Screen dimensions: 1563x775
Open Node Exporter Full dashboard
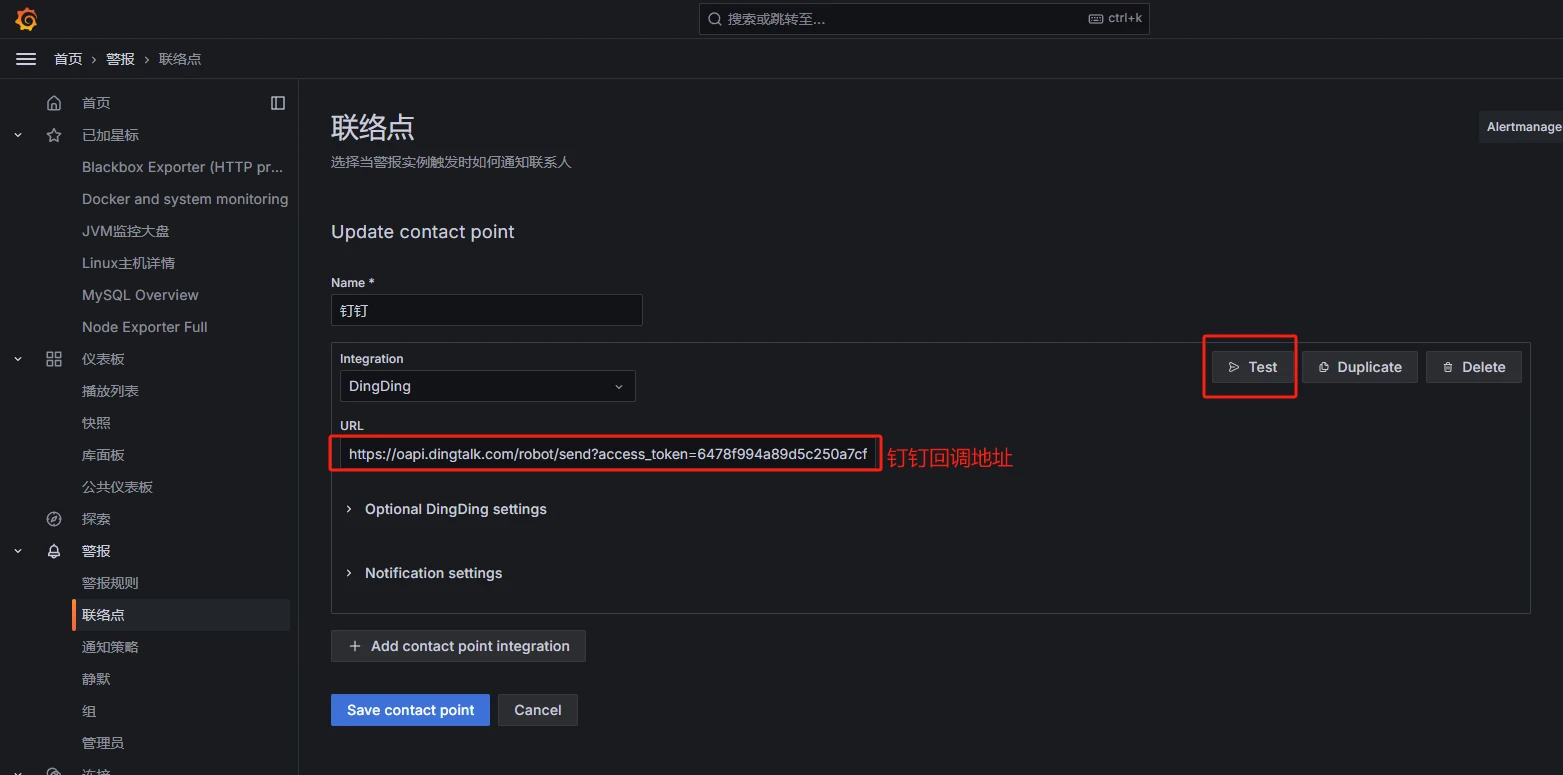click(x=145, y=327)
